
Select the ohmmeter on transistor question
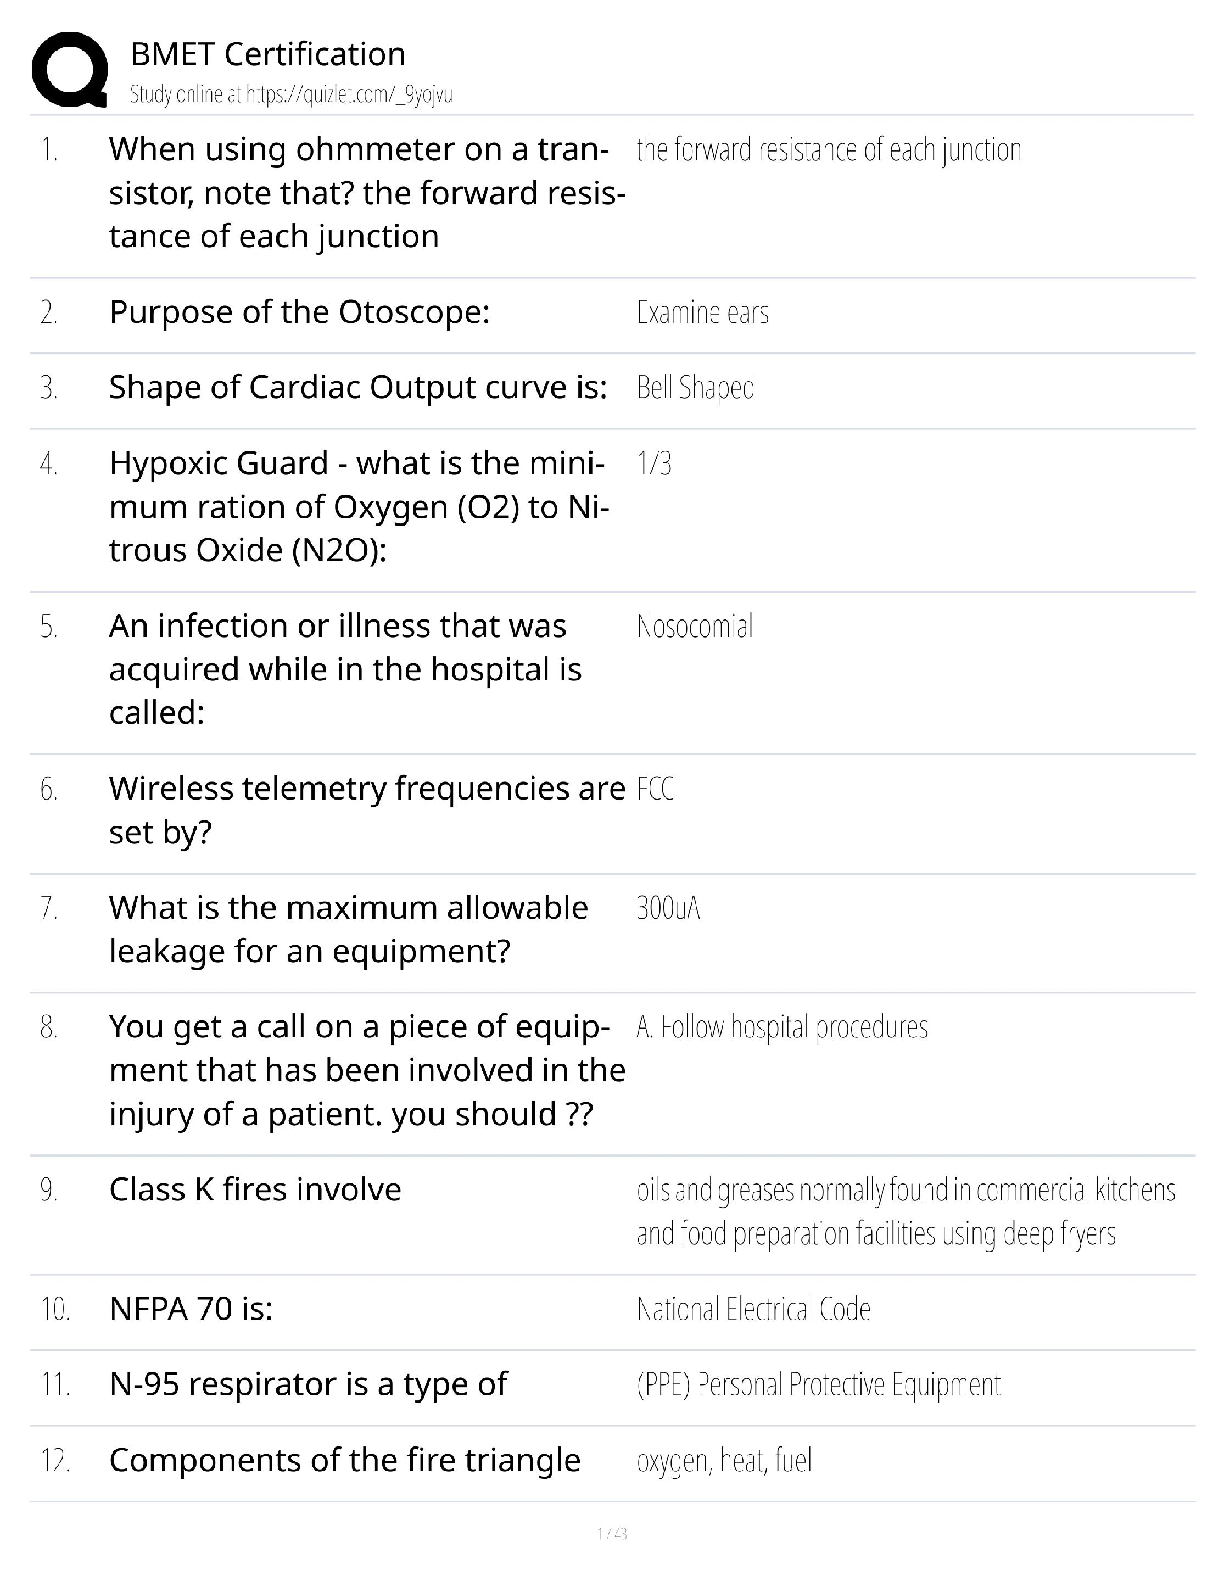point(366,192)
